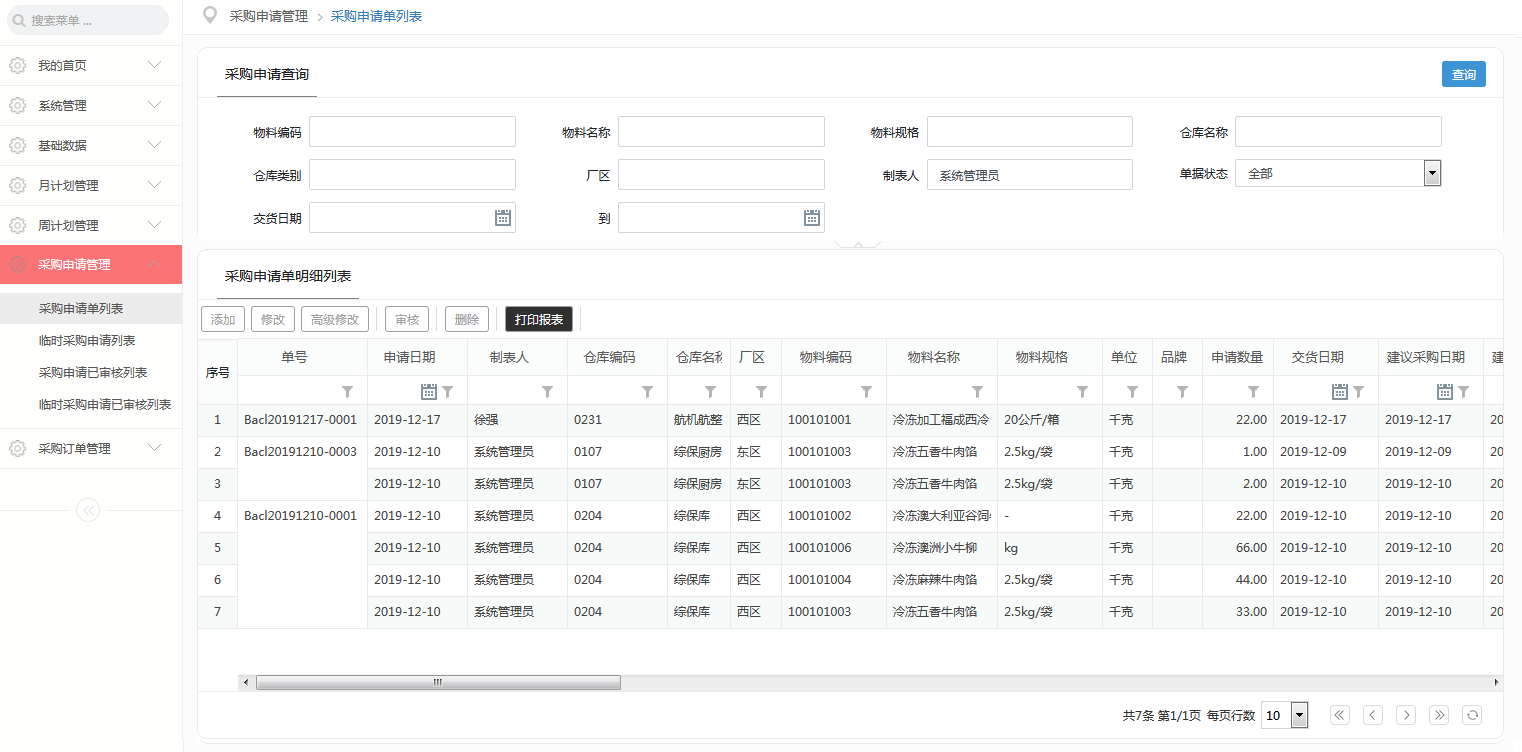Click filter icon under 仓库编码 column

647,391
